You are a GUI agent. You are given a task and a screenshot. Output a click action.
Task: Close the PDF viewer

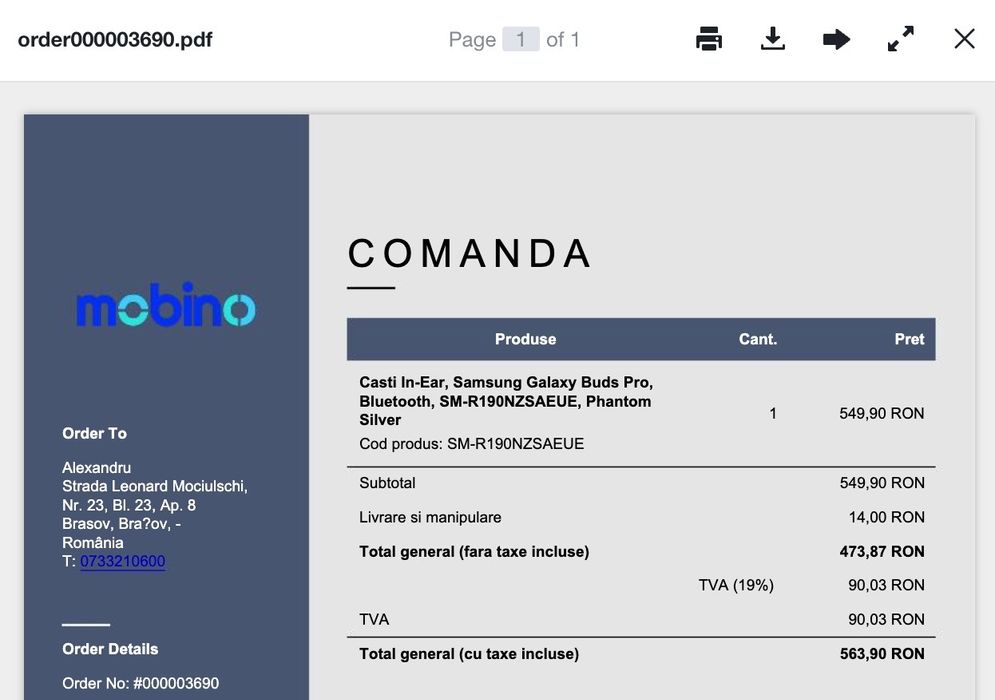[965, 39]
